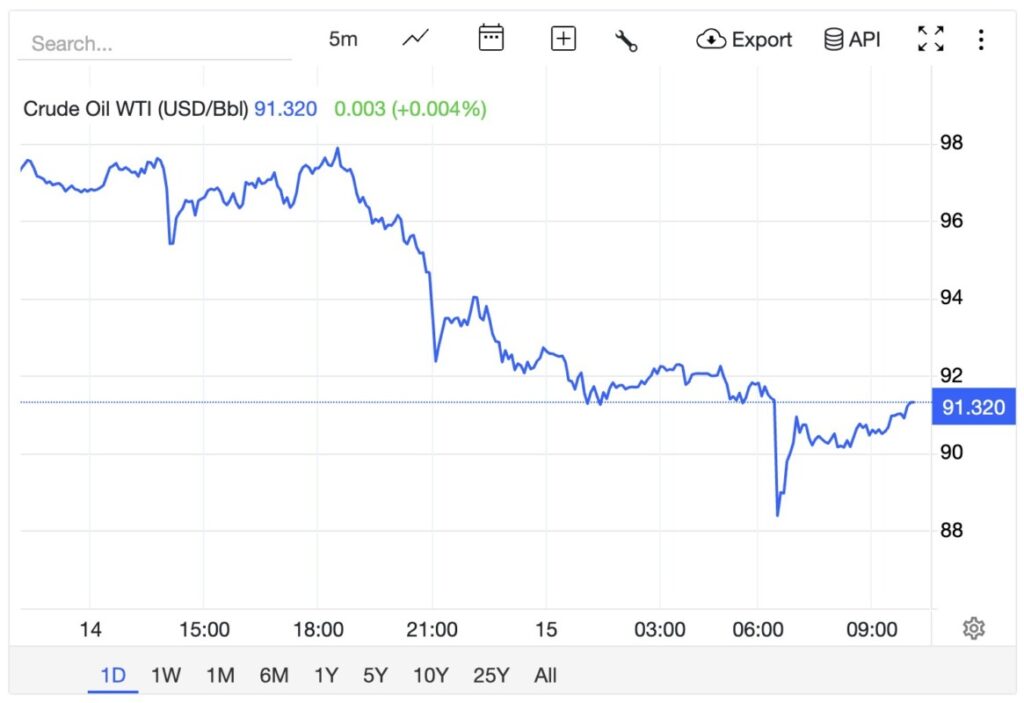Select the 6M time range
The height and width of the screenshot is (703, 1024).
pos(274,675)
